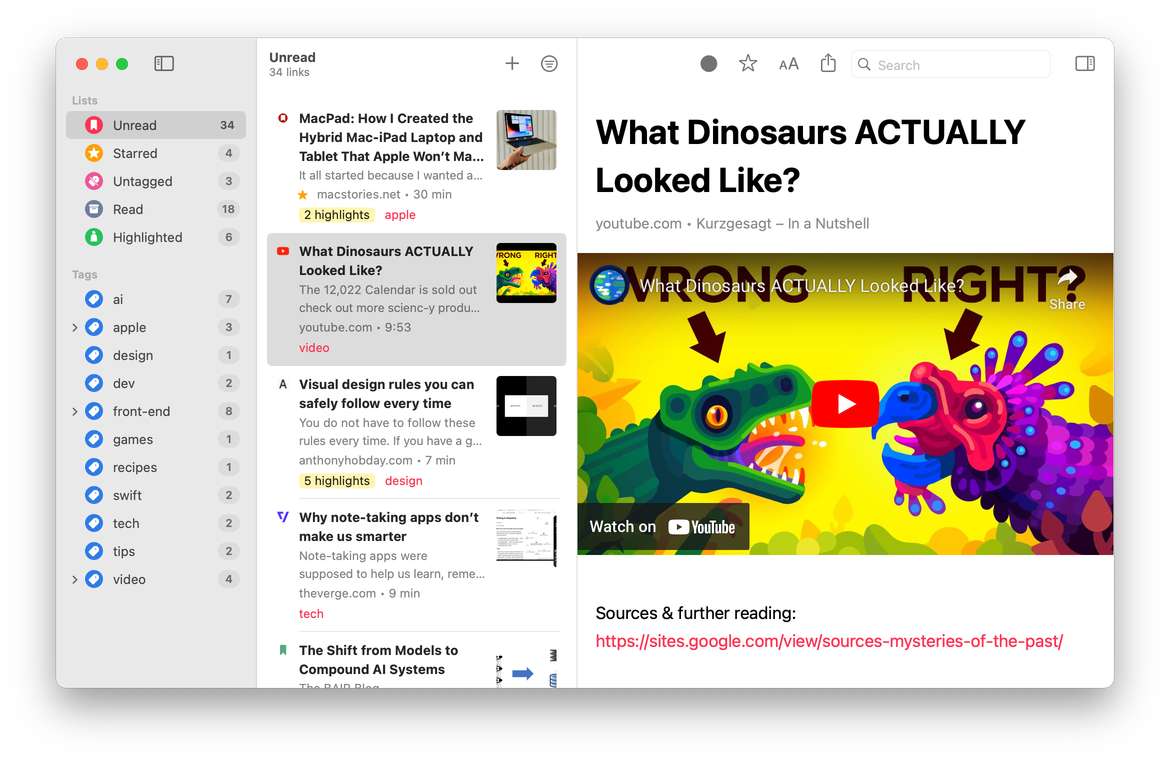
Task: Mark article as read with circle icon
Action: click(709, 64)
